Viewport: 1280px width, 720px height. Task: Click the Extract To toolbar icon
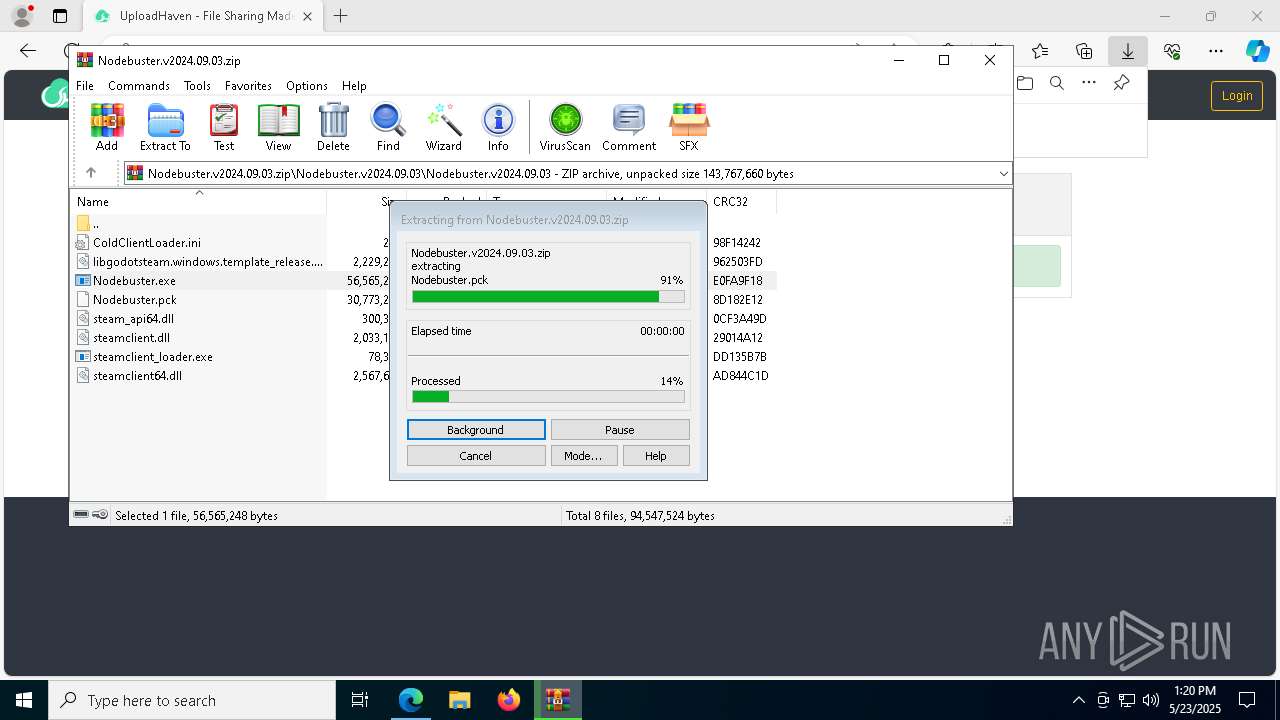[x=165, y=127]
